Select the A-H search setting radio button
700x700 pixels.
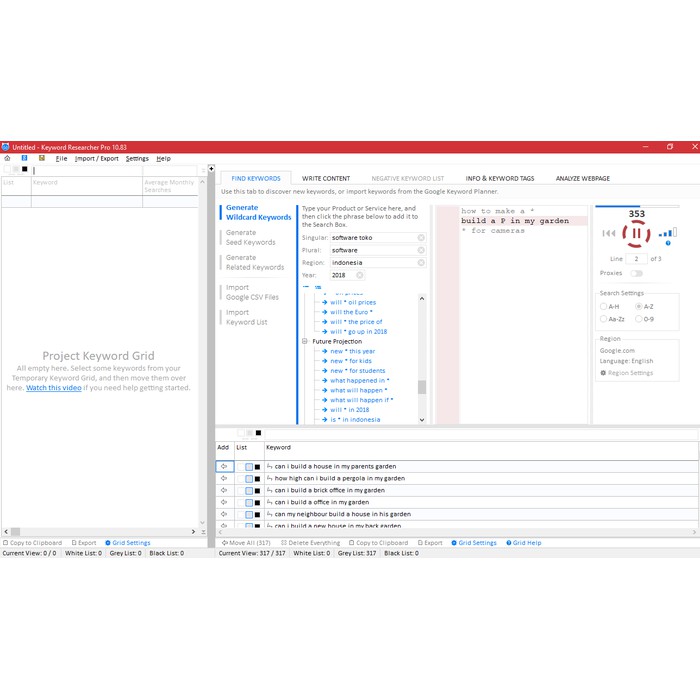click(603, 306)
